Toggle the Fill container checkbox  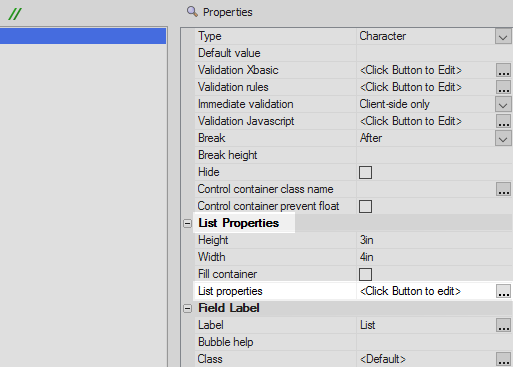coord(365,275)
